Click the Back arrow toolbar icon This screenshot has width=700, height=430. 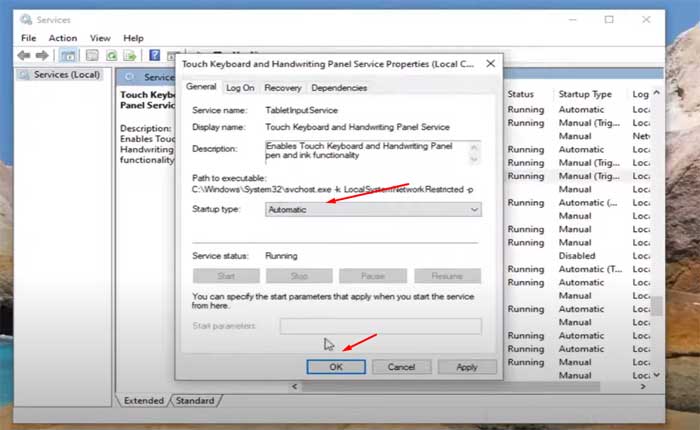[24, 55]
